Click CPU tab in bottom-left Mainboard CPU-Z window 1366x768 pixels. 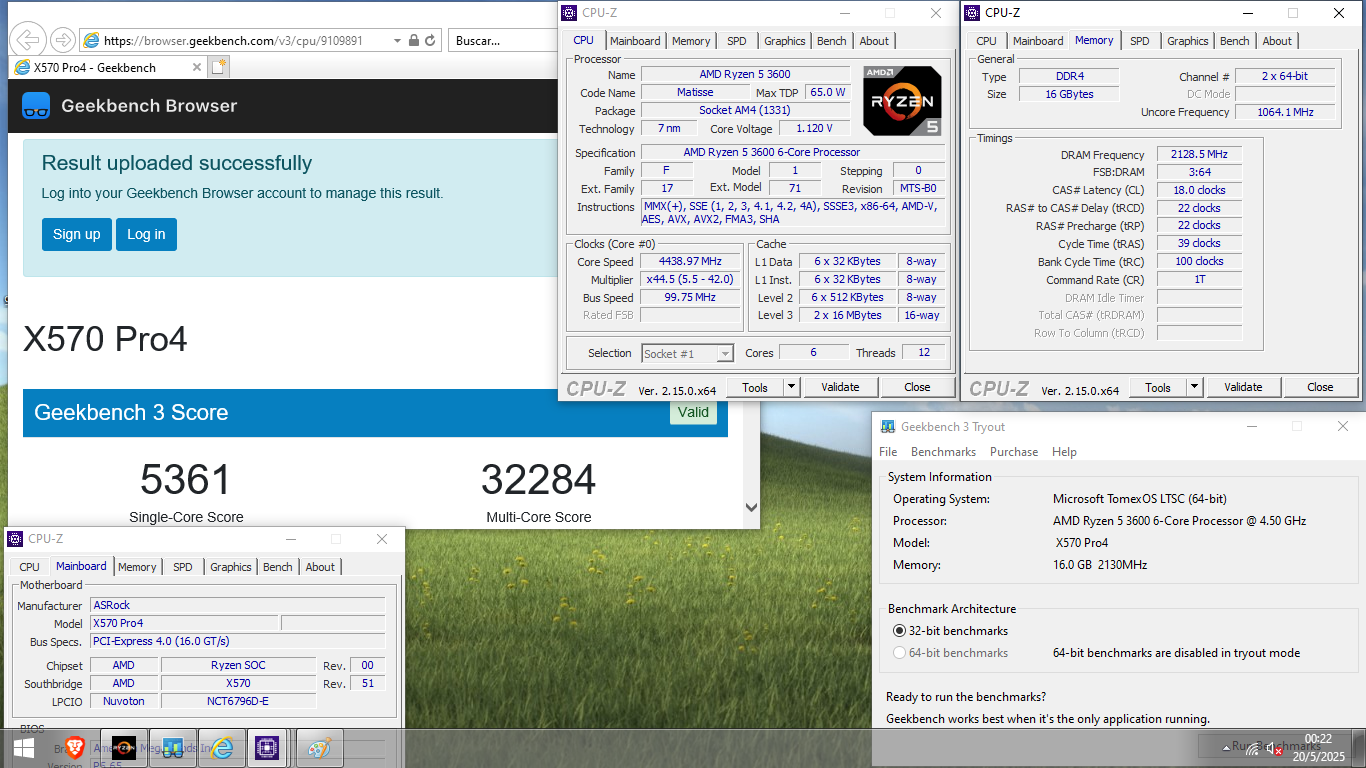point(30,567)
